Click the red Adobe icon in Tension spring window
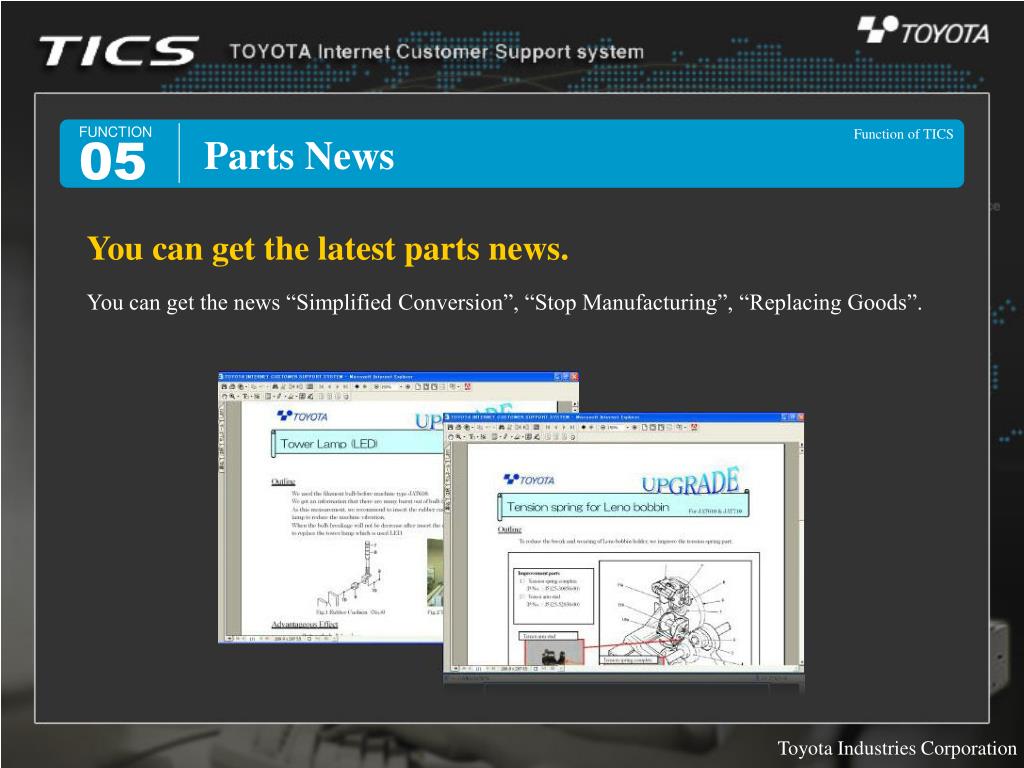 coord(694,427)
